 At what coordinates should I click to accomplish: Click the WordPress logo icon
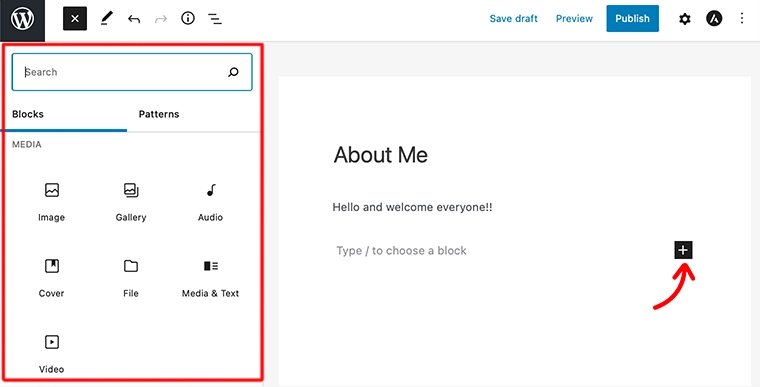coord(22,19)
